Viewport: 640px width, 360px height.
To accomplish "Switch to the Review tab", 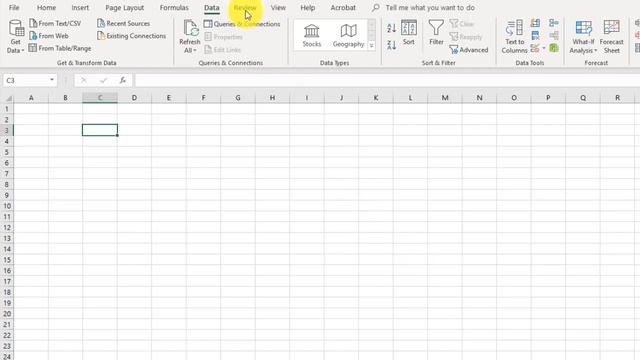I will tap(245, 7).
